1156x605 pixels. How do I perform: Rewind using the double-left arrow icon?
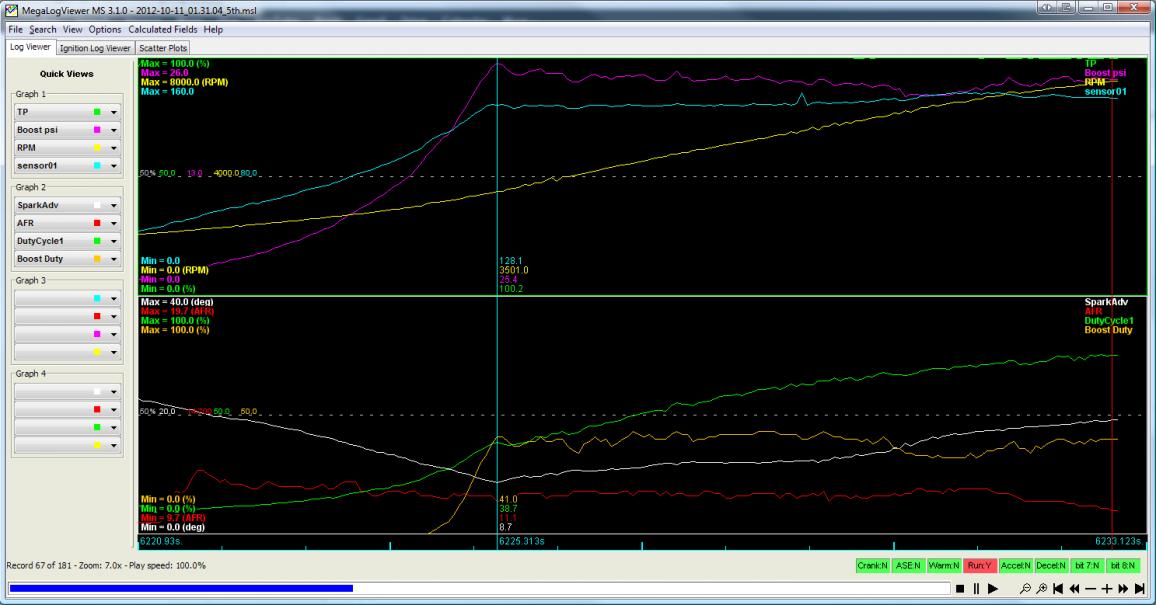[1074, 589]
